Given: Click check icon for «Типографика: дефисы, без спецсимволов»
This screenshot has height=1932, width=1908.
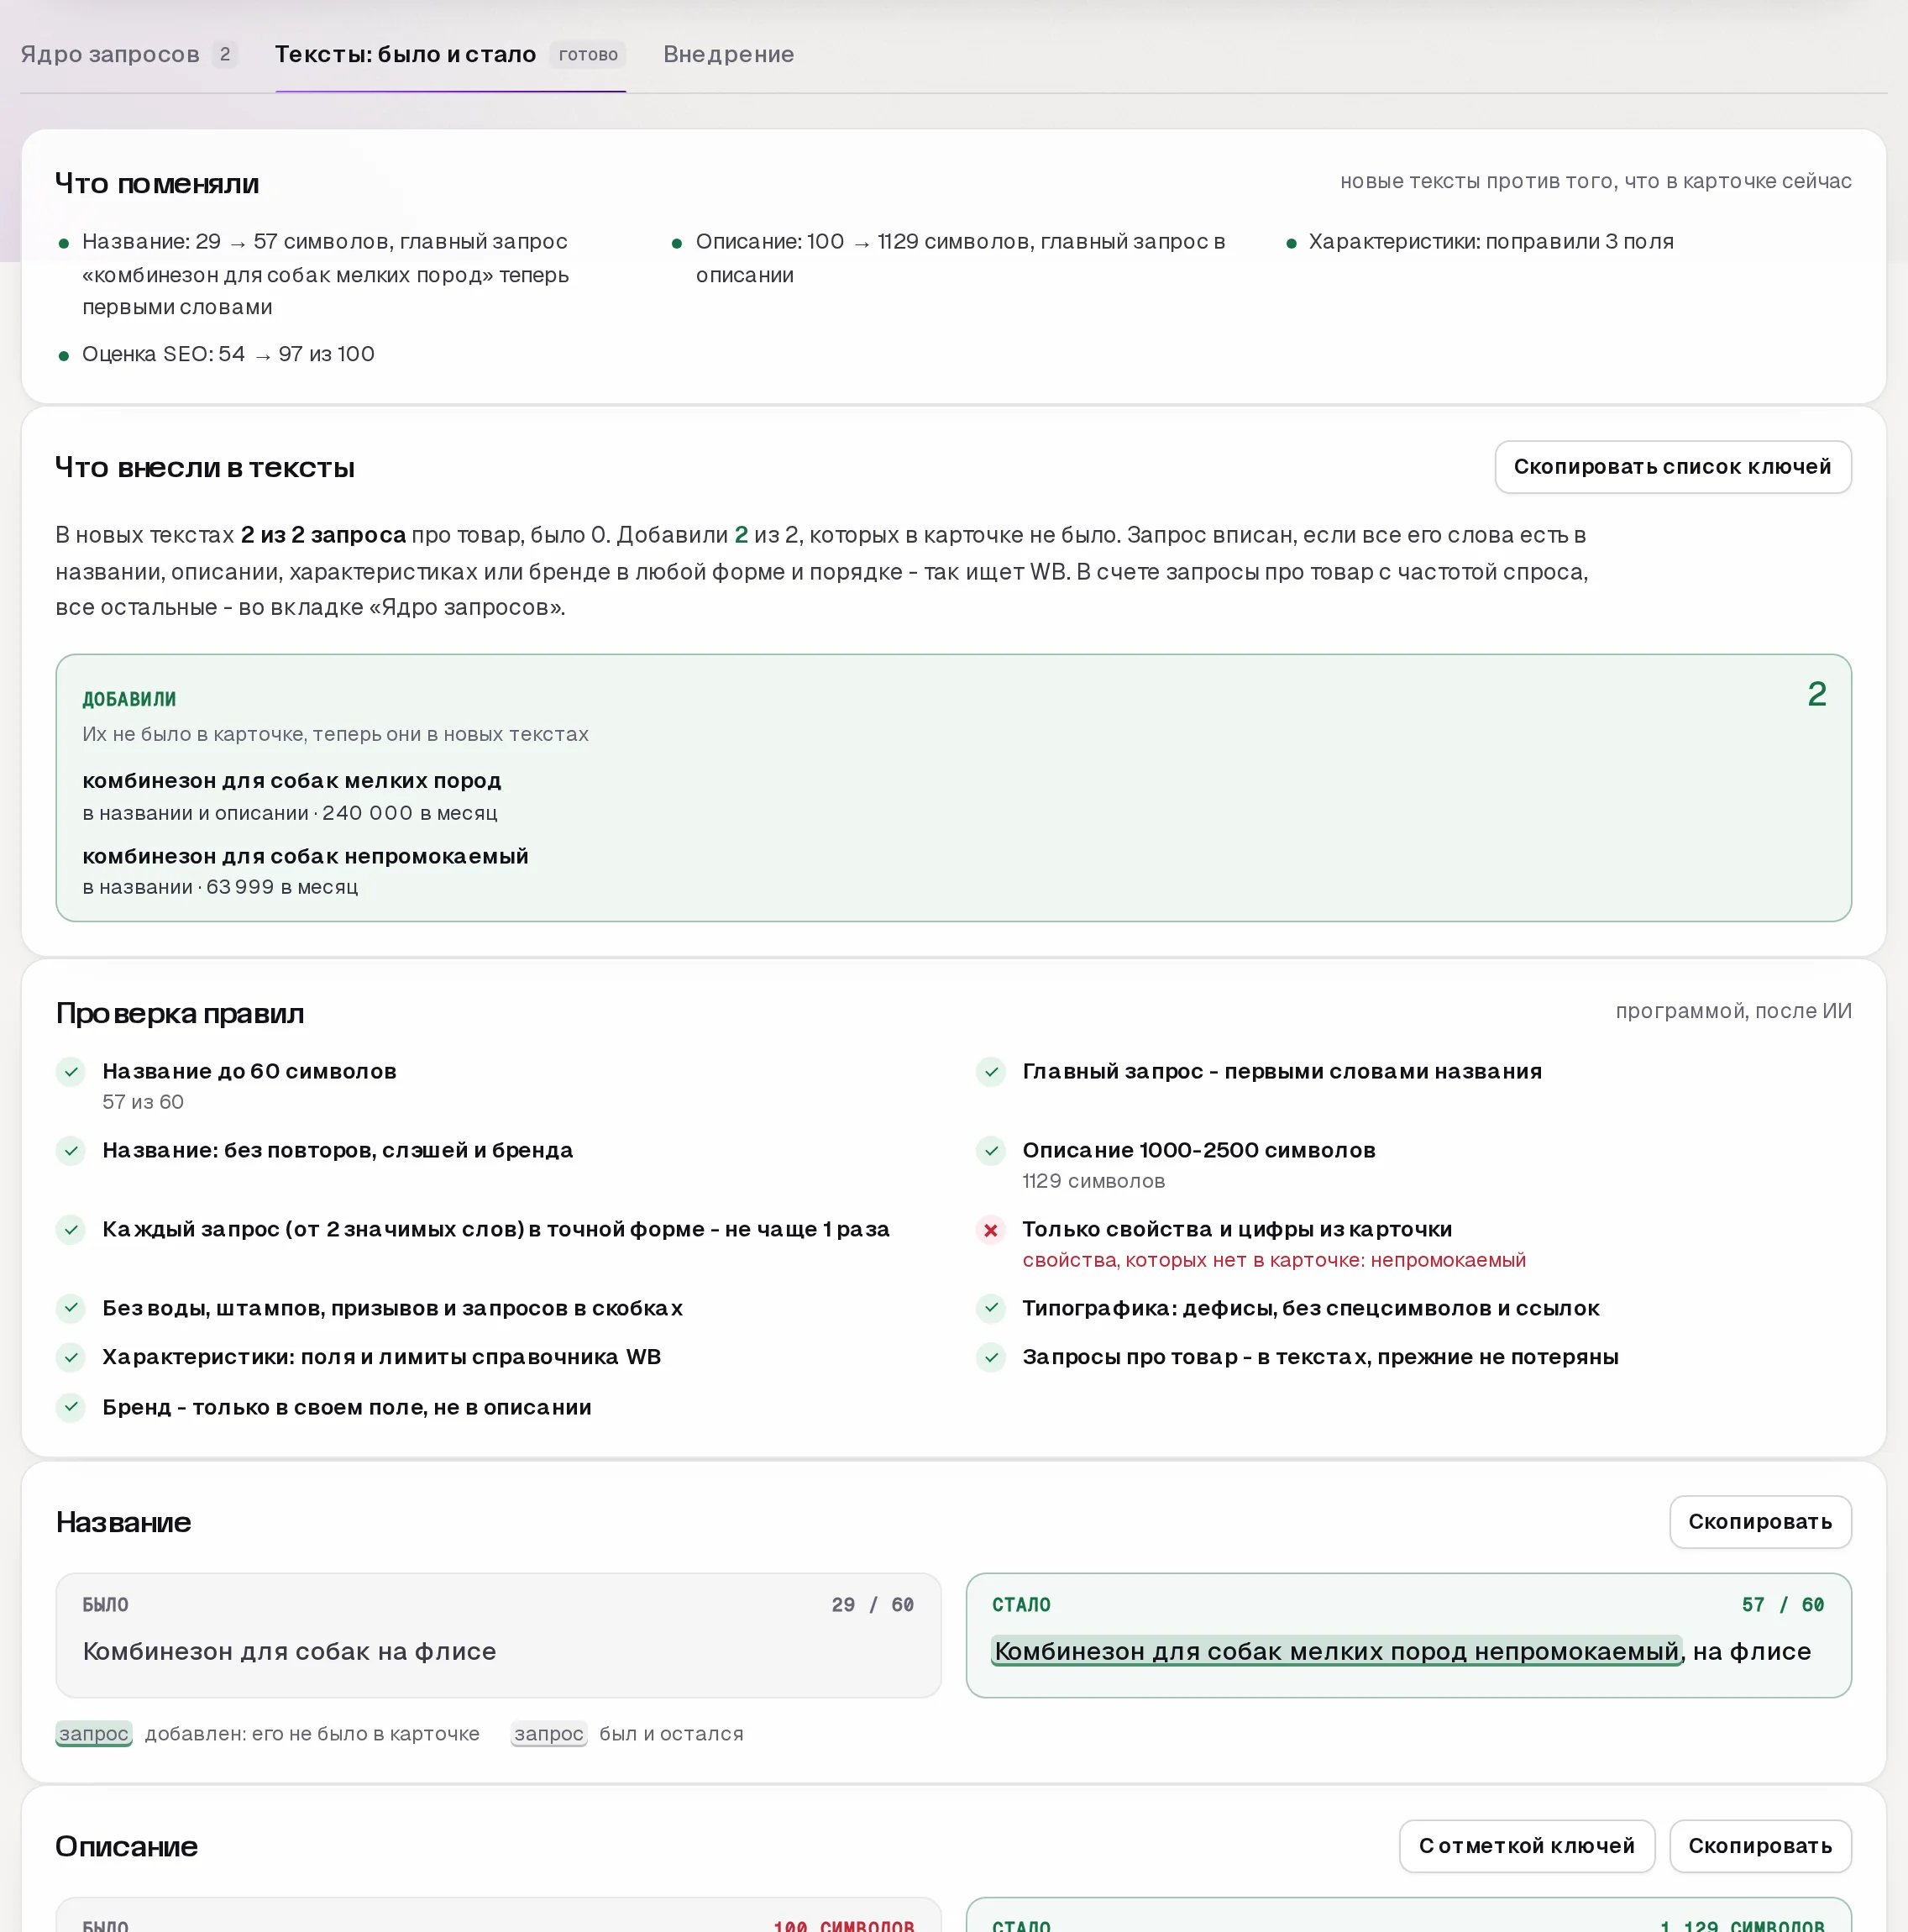Looking at the screenshot, I should pos(991,1308).
